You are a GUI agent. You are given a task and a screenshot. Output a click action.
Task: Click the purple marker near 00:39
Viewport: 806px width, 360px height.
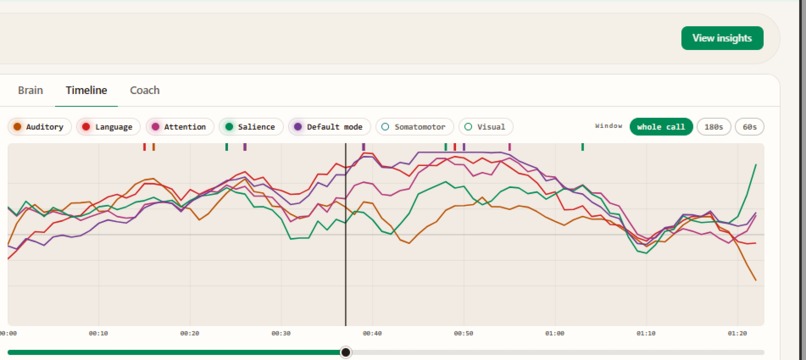tap(363, 147)
